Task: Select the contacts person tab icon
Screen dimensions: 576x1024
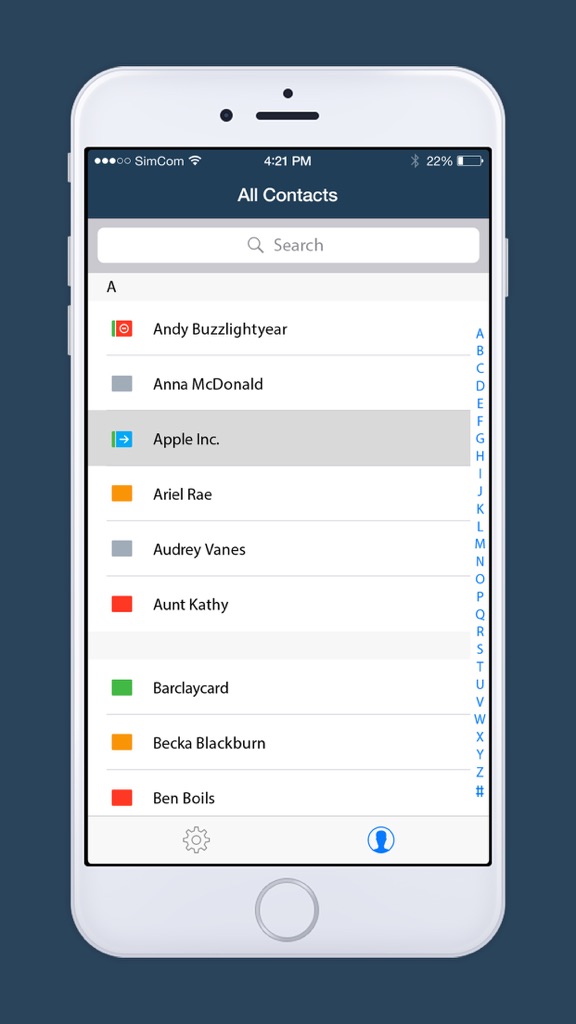Action: pyautogui.click(x=381, y=840)
